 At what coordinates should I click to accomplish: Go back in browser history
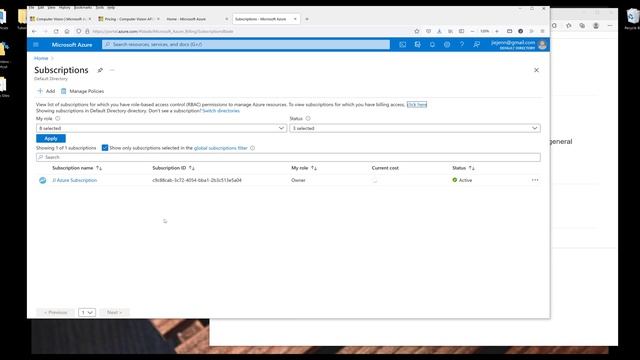[34, 31]
